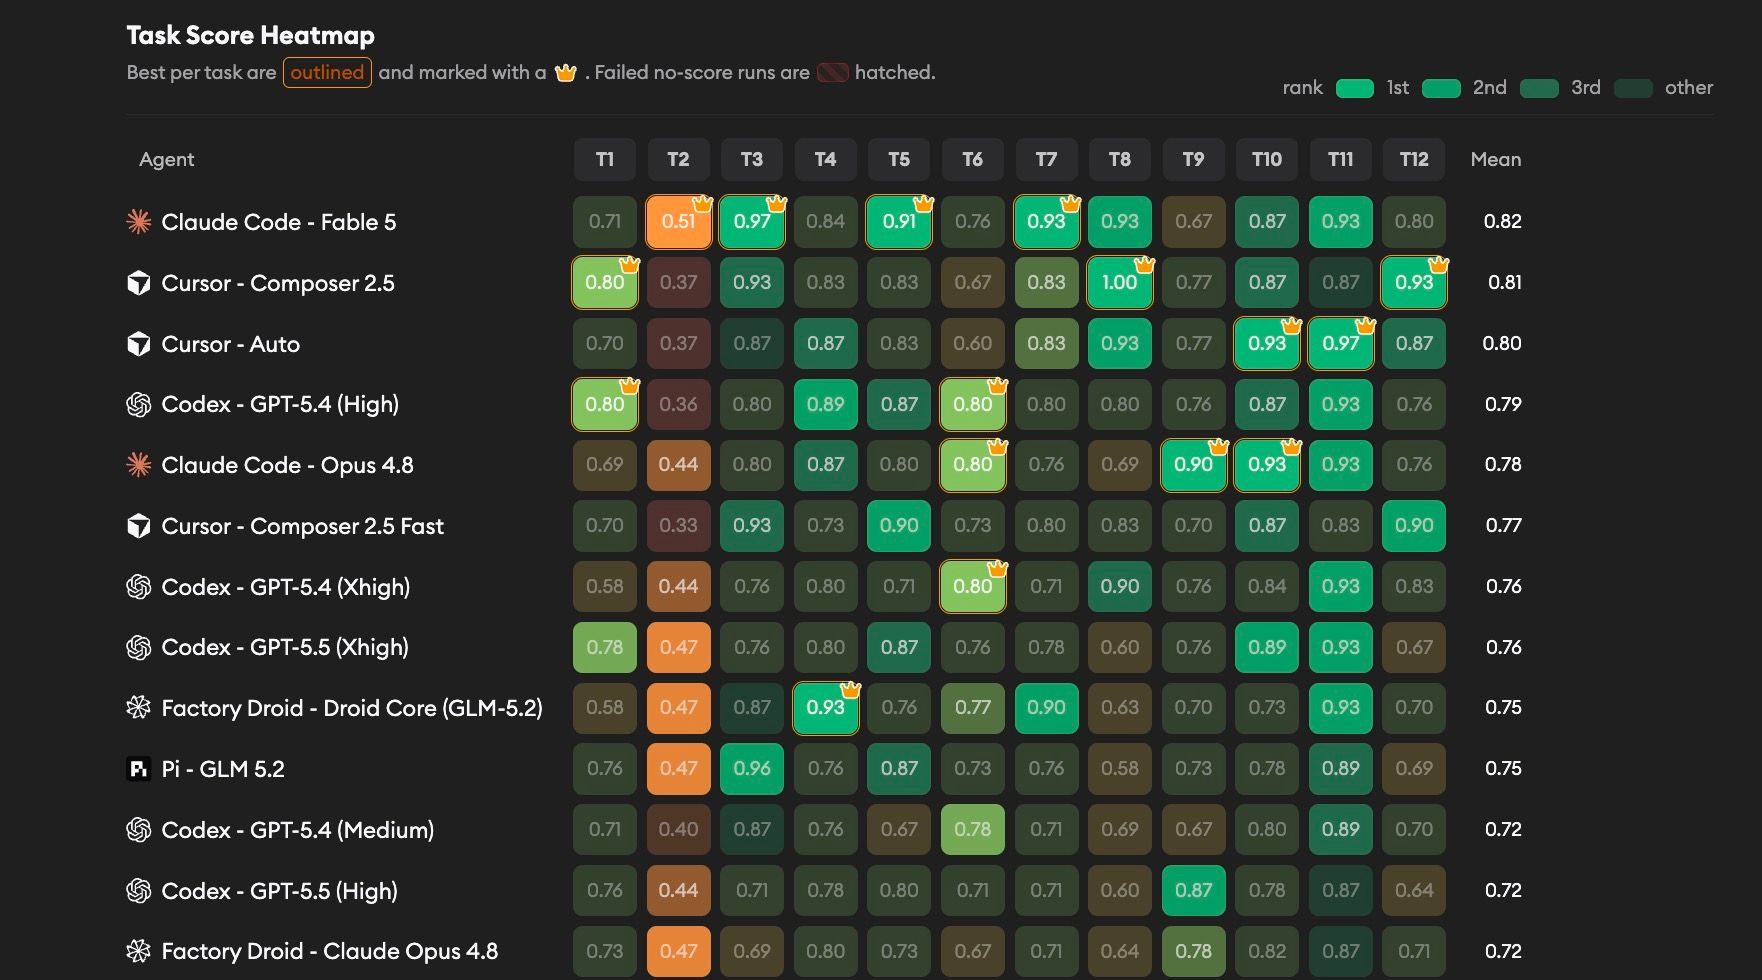Screen dimensions: 1762x980
Task: Click the orange 'outlined' badge in subtitle
Action: pos(327,72)
